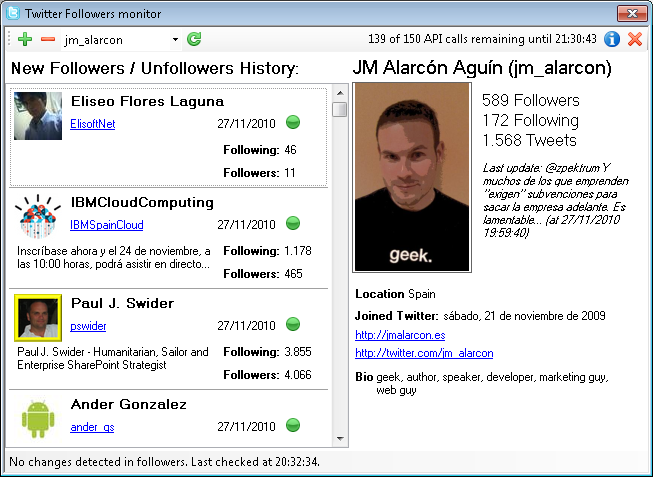Click 'New Followers / Unfollowers History:' heading
The height and width of the screenshot is (477, 653).
pos(155,68)
